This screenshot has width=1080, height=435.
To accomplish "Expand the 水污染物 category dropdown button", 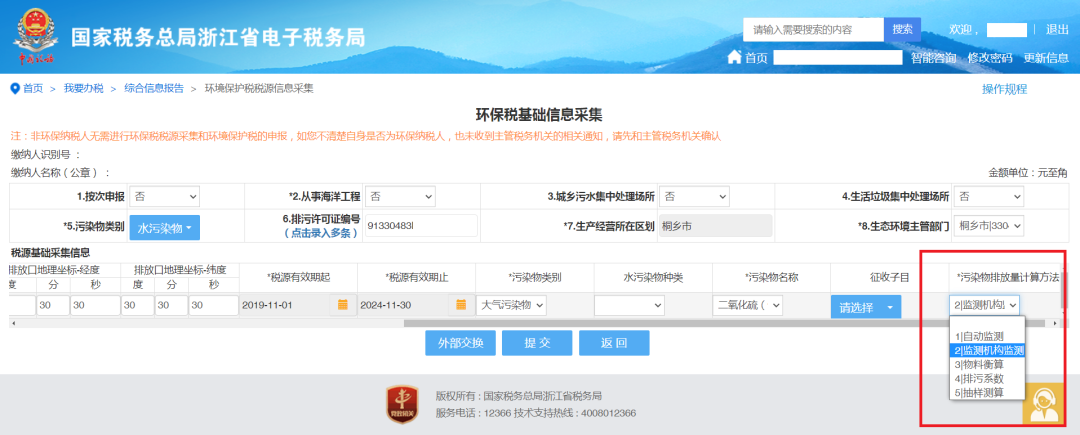I will [164, 227].
